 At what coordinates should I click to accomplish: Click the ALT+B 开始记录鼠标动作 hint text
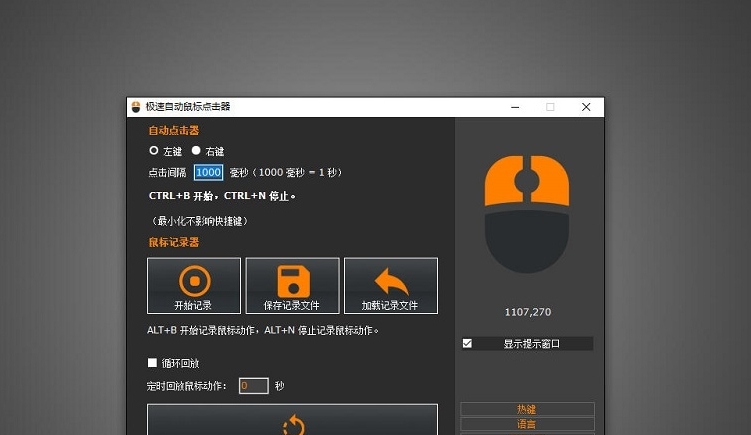[262, 331]
